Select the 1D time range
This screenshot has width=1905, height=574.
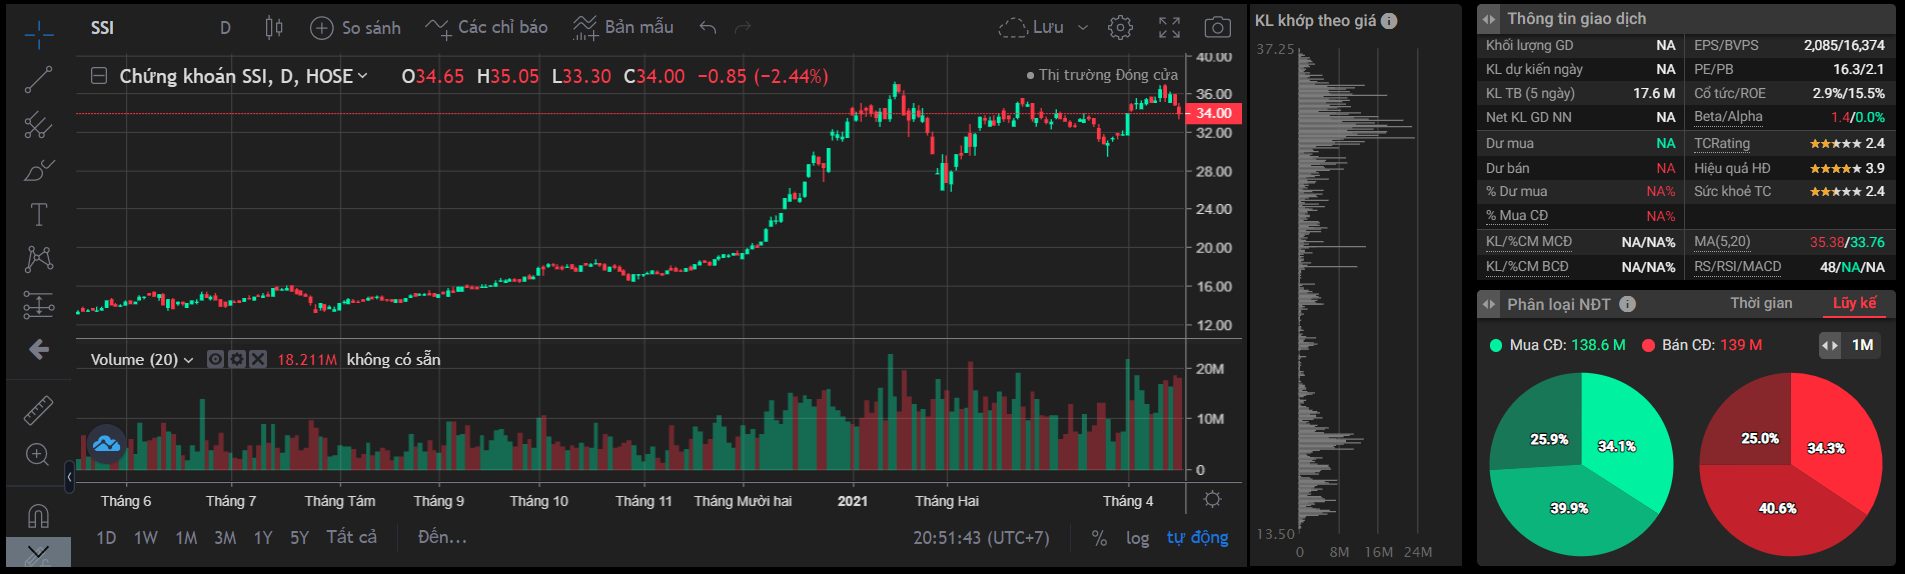click(106, 538)
